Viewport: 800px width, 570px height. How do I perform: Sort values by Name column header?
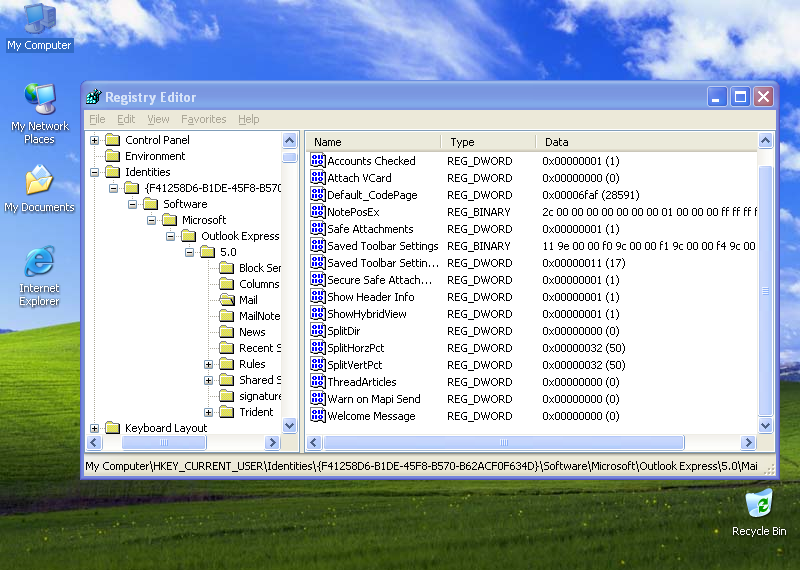tap(374, 142)
